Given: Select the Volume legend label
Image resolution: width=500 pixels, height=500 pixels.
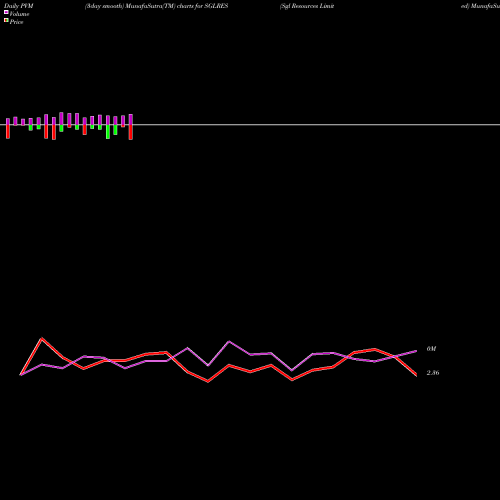Looking at the screenshot, I should click(x=19, y=14).
